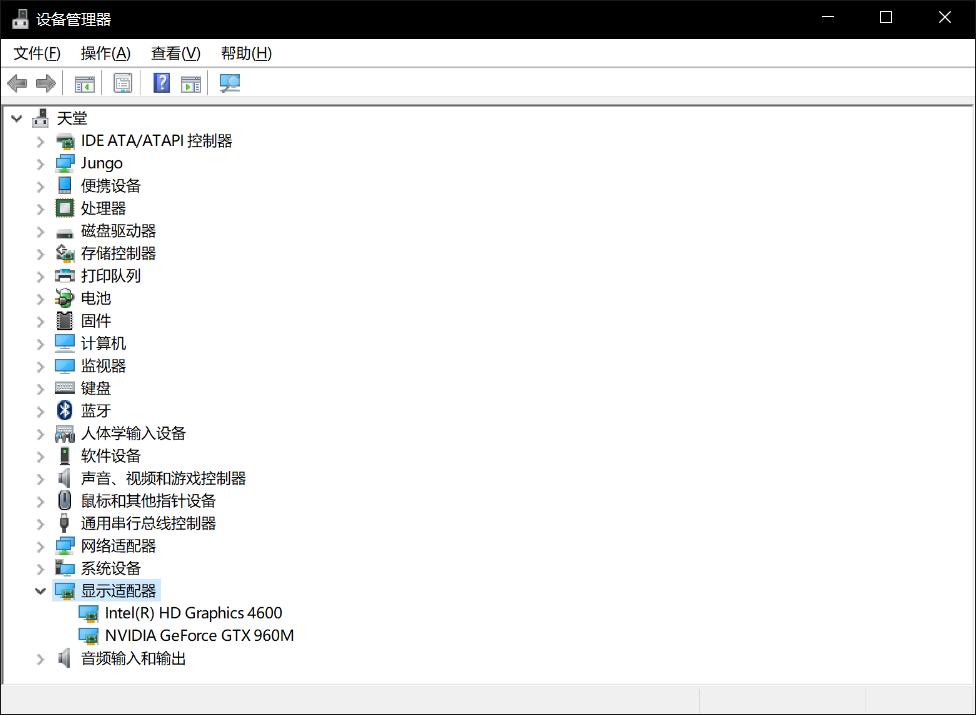Select NVIDIA GeForce GTX 960M entry
The width and height of the screenshot is (976, 715).
coord(199,635)
